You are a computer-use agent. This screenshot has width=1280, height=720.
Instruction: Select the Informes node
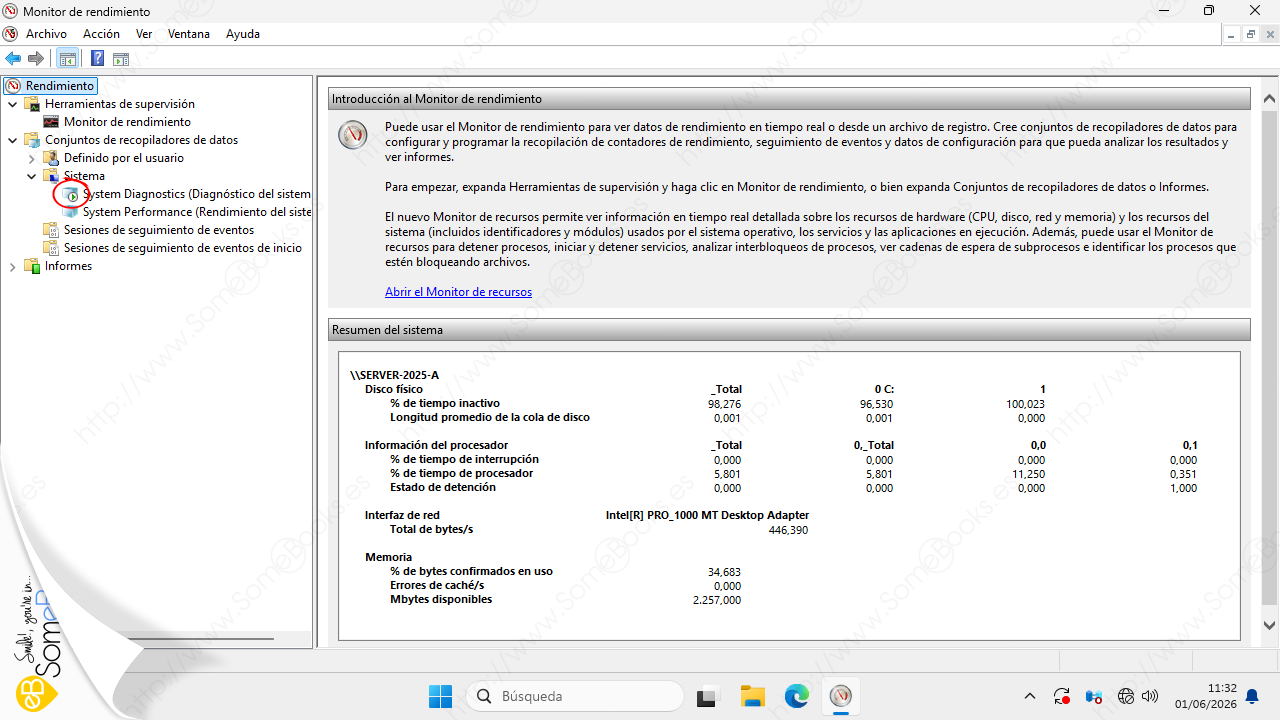[x=68, y=266]
